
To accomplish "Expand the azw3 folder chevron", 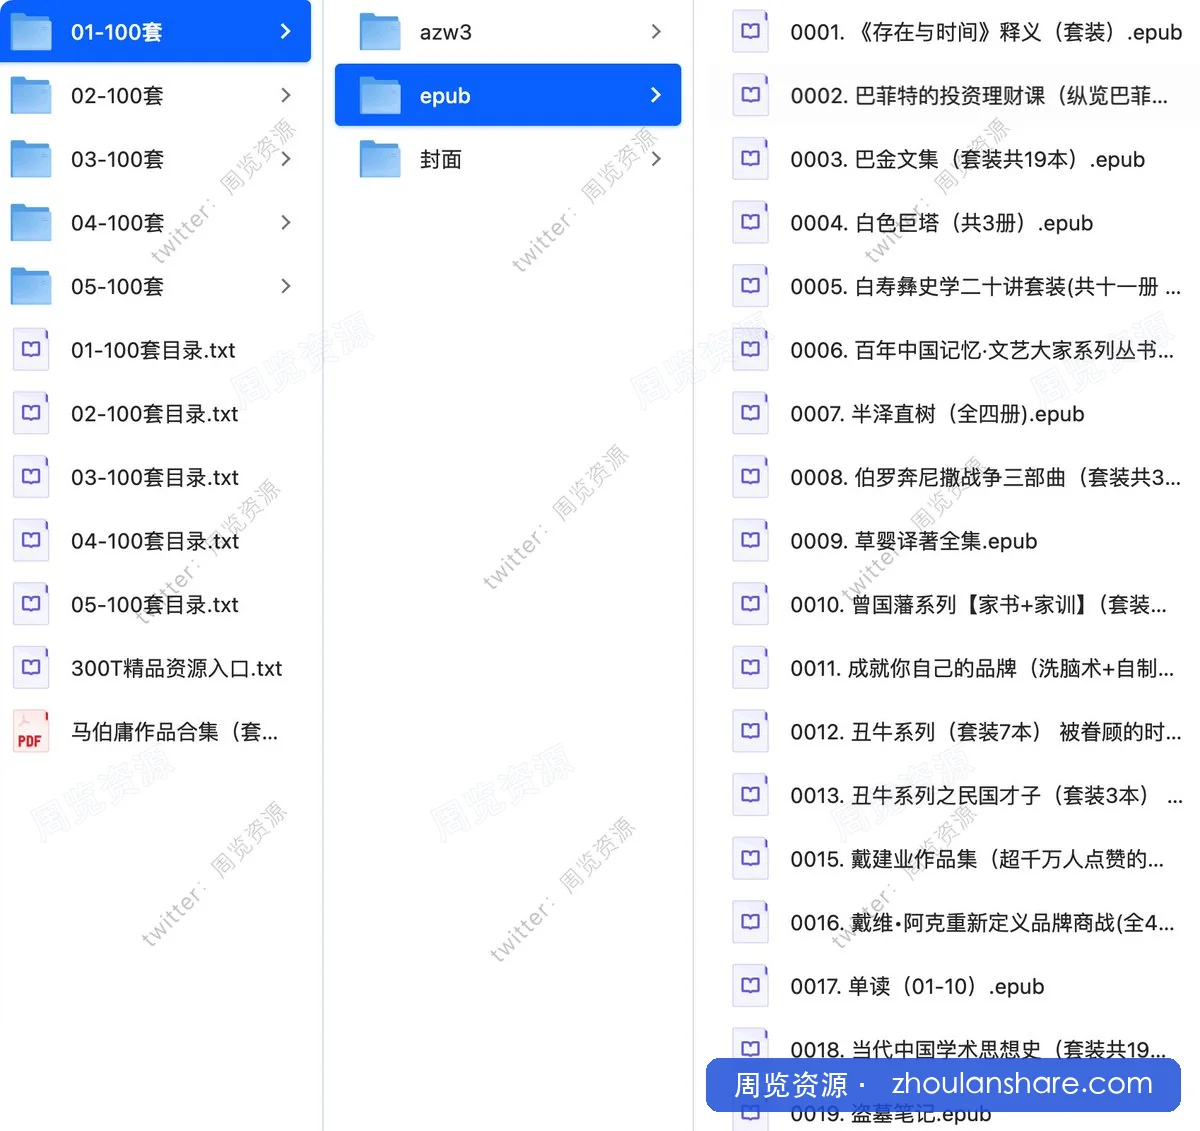I will click(x=655, y=32).
